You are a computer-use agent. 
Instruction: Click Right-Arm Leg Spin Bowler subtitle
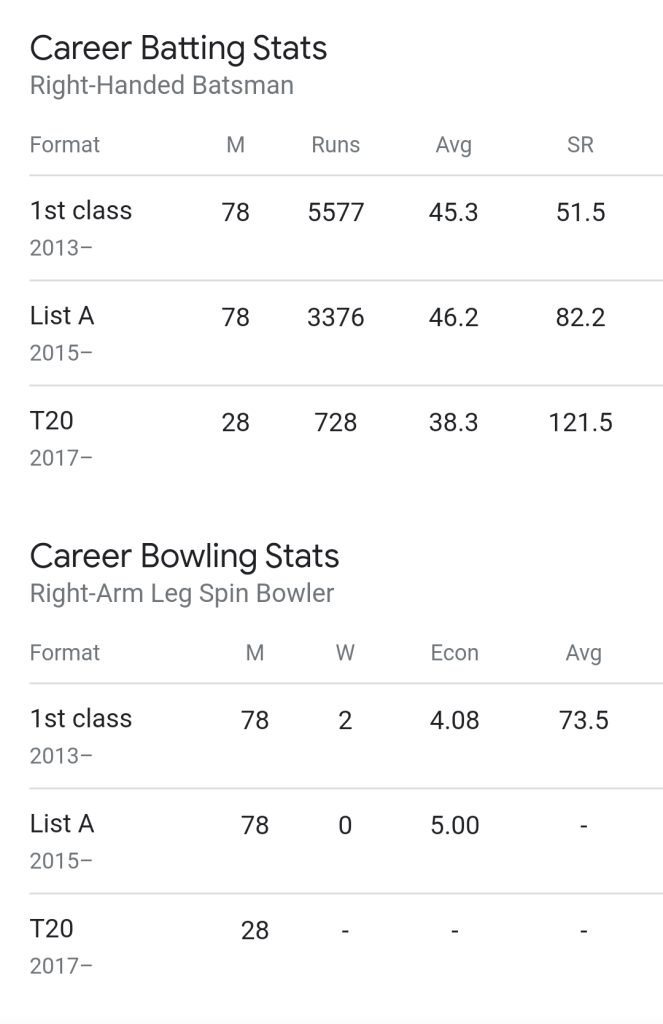(x=182, y=594)
